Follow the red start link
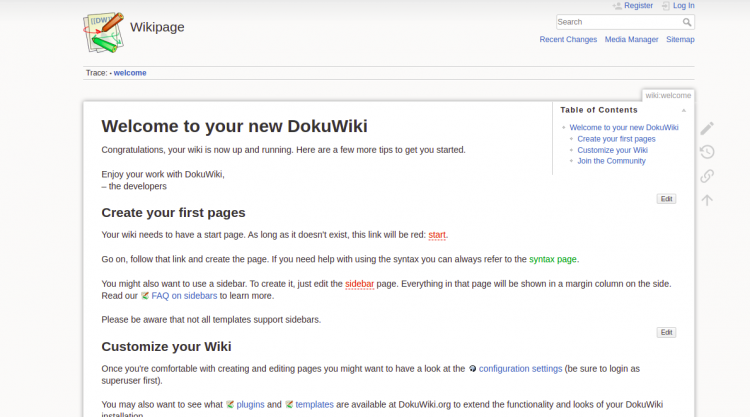Screen dimensions: 750x417 pyautogui.click(x=437, y=235)
